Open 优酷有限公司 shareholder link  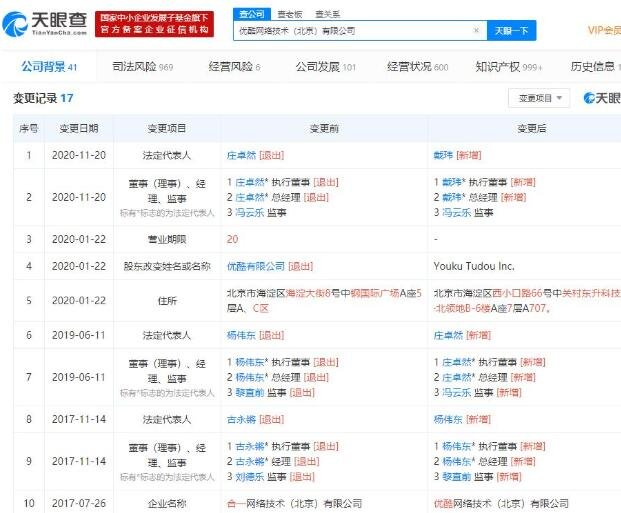coord(256,266)
